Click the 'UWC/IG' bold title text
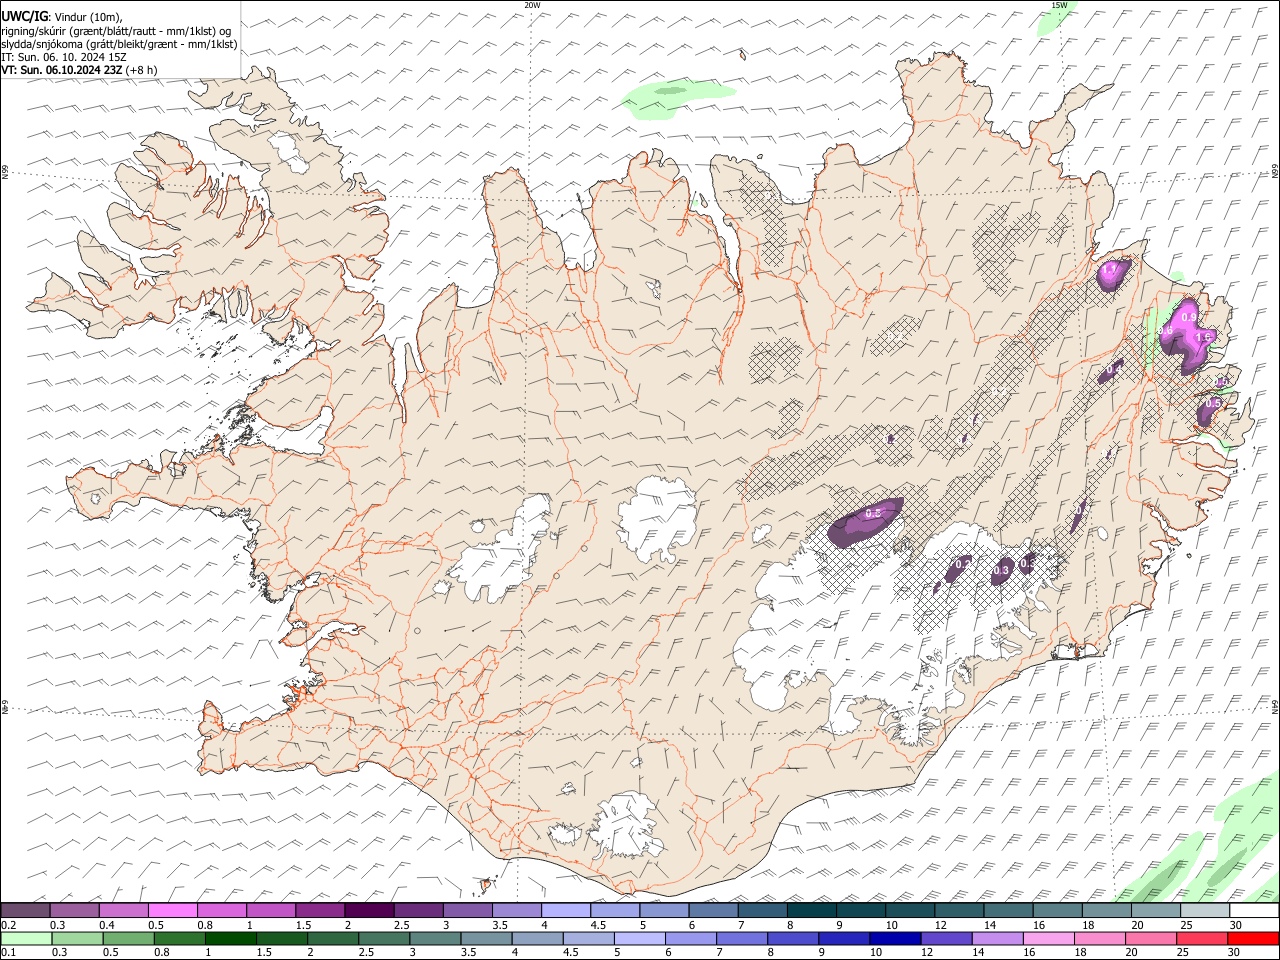1280x960 pixels. coord(23,17)
